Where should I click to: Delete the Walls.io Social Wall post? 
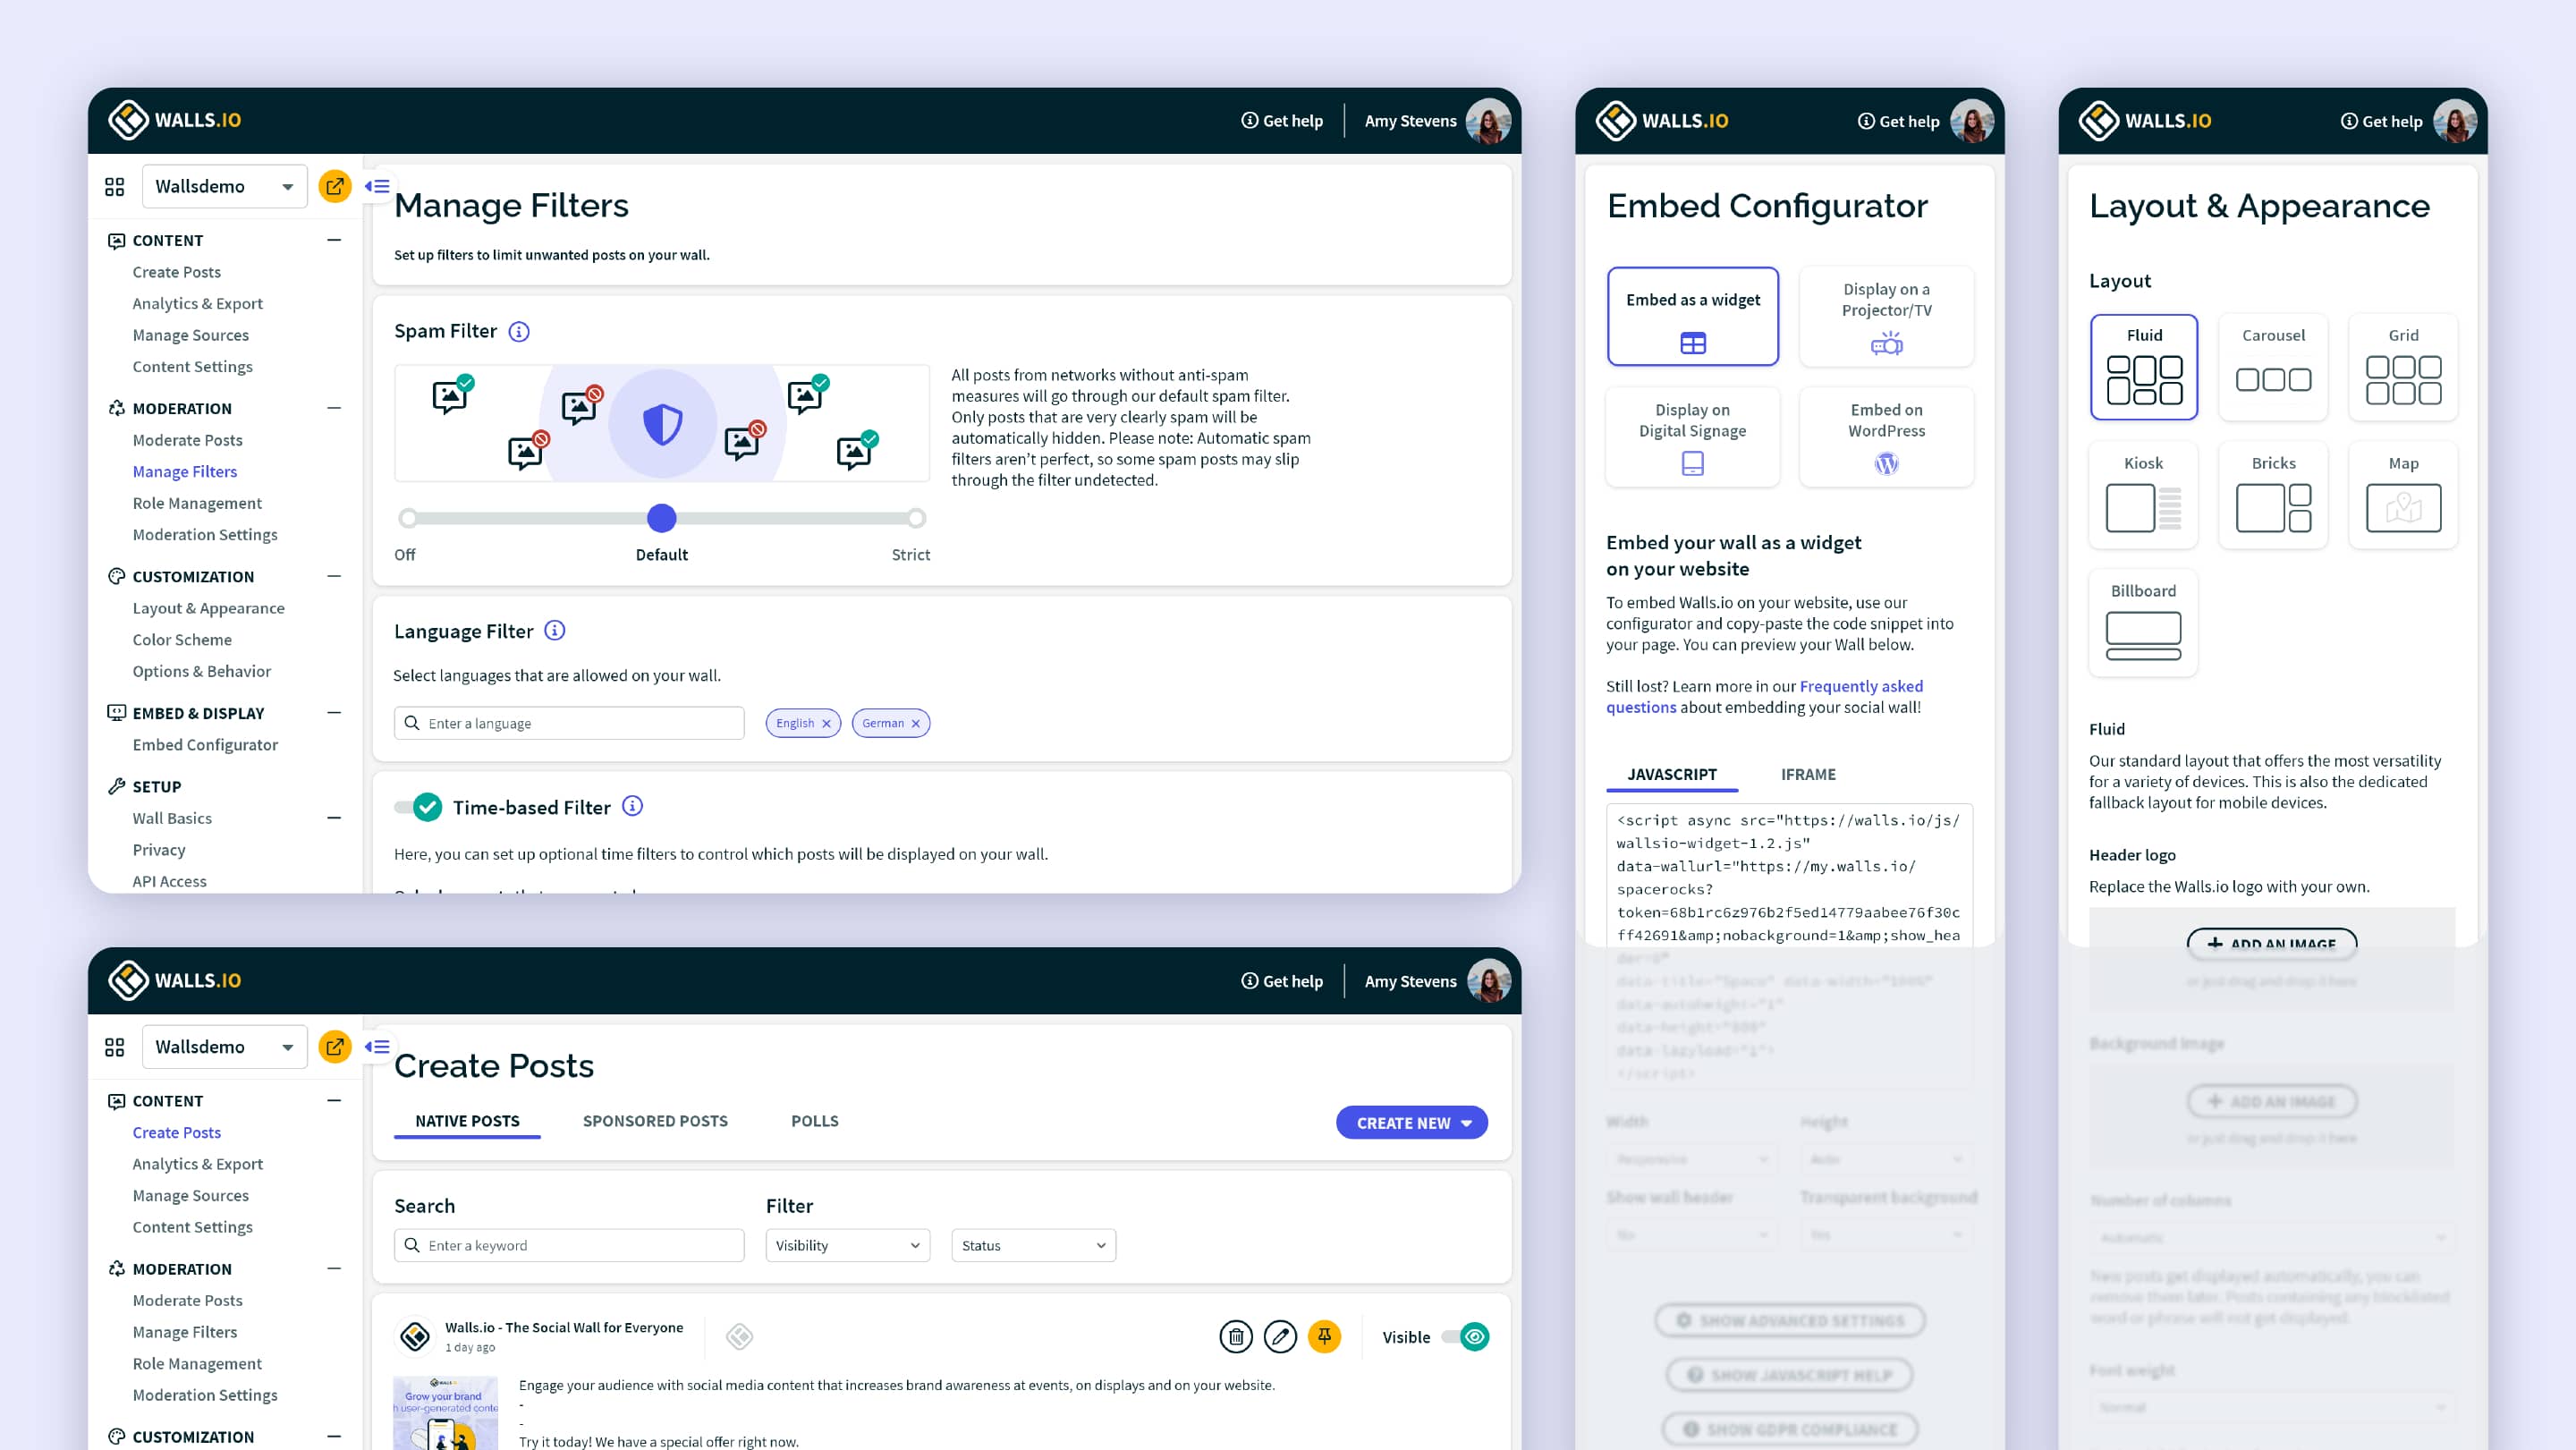[1236, 1337]
